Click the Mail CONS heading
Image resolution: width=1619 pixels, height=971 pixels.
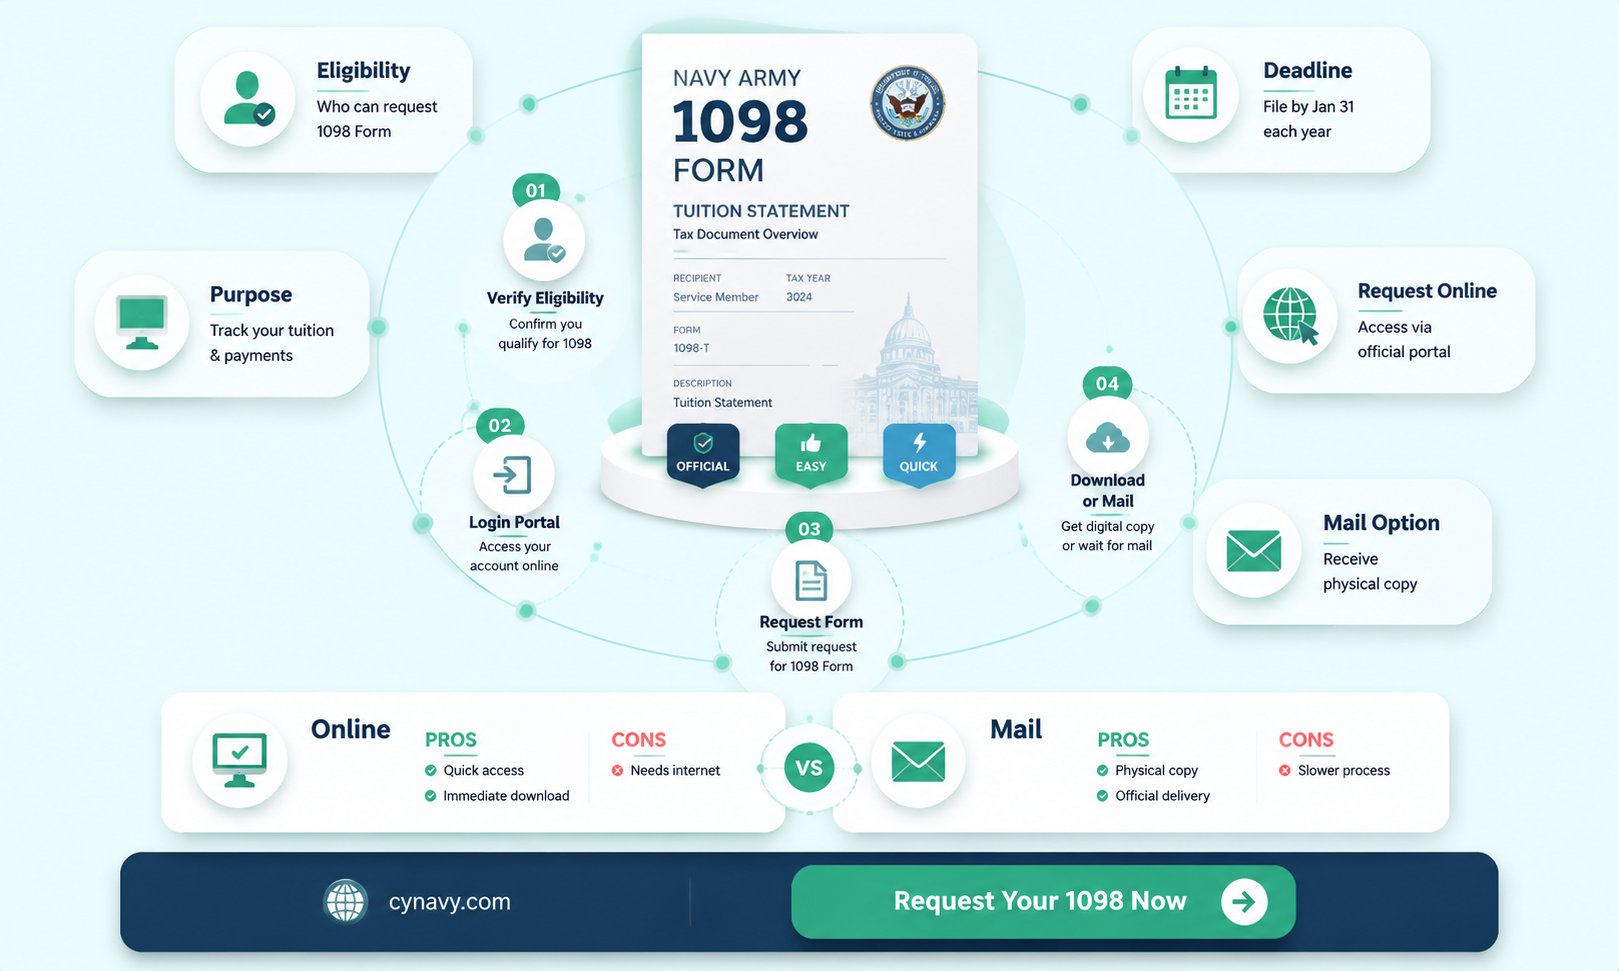click(1306, 740)
